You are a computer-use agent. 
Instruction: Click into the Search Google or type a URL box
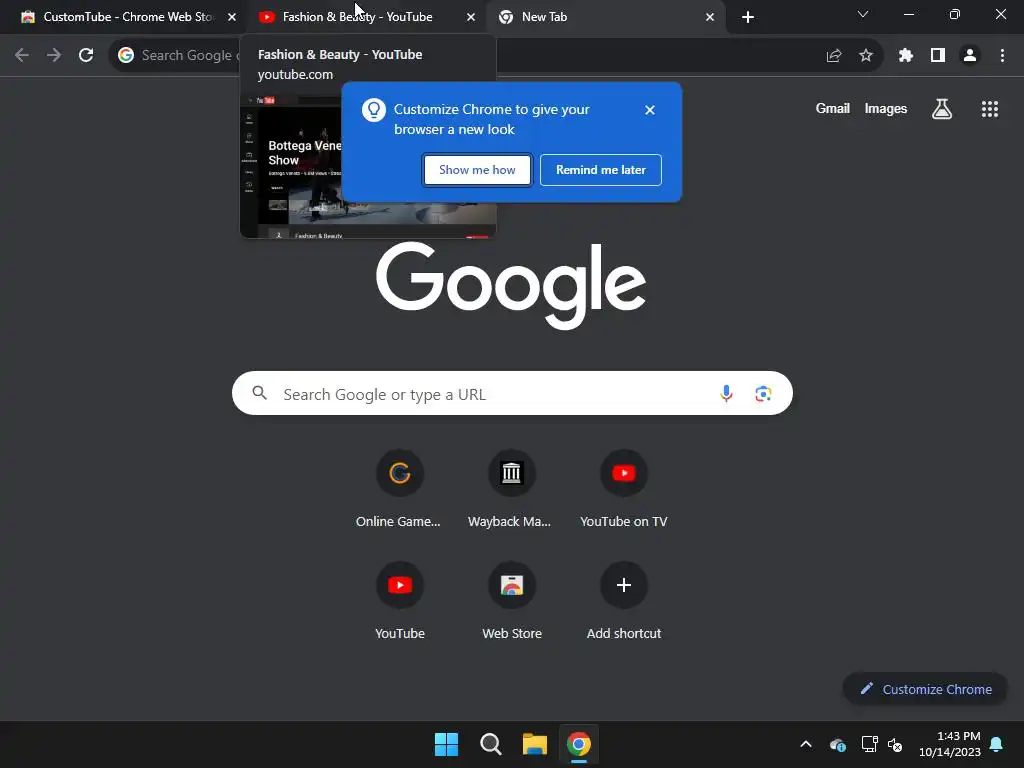(512, 393)
